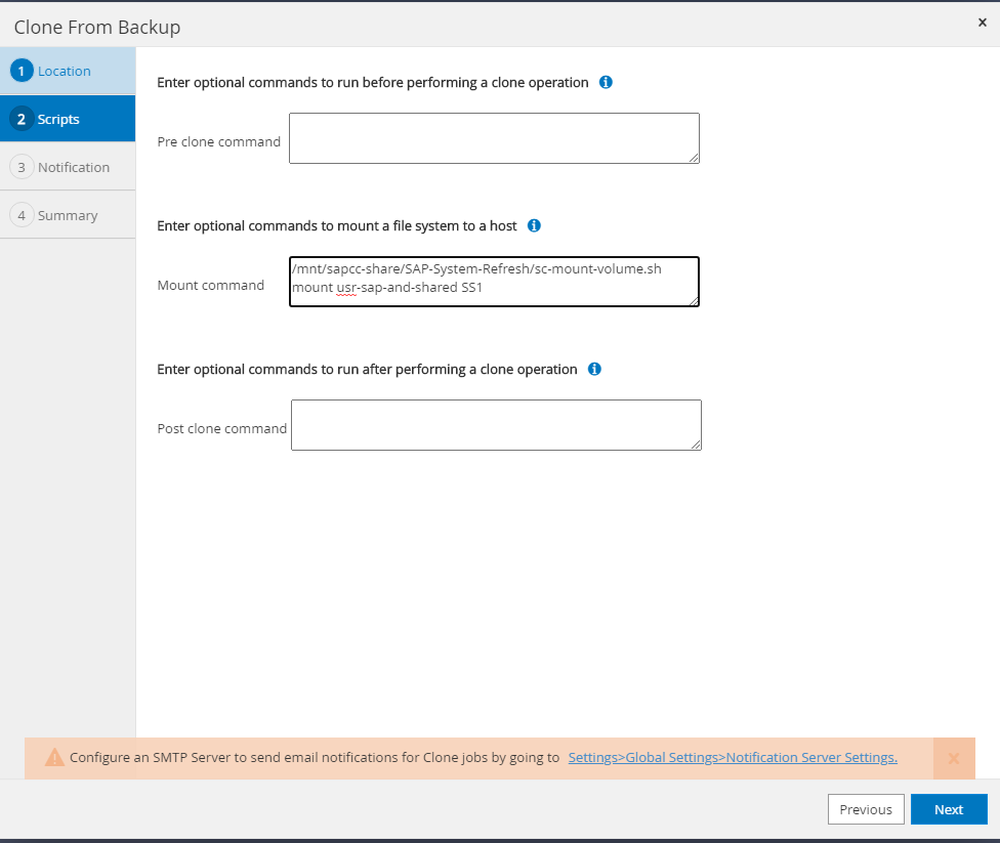Viewport: 1000px width, 843px height.
Task: Open the Notification Server Settings link
Action: (x=732, y=758)
